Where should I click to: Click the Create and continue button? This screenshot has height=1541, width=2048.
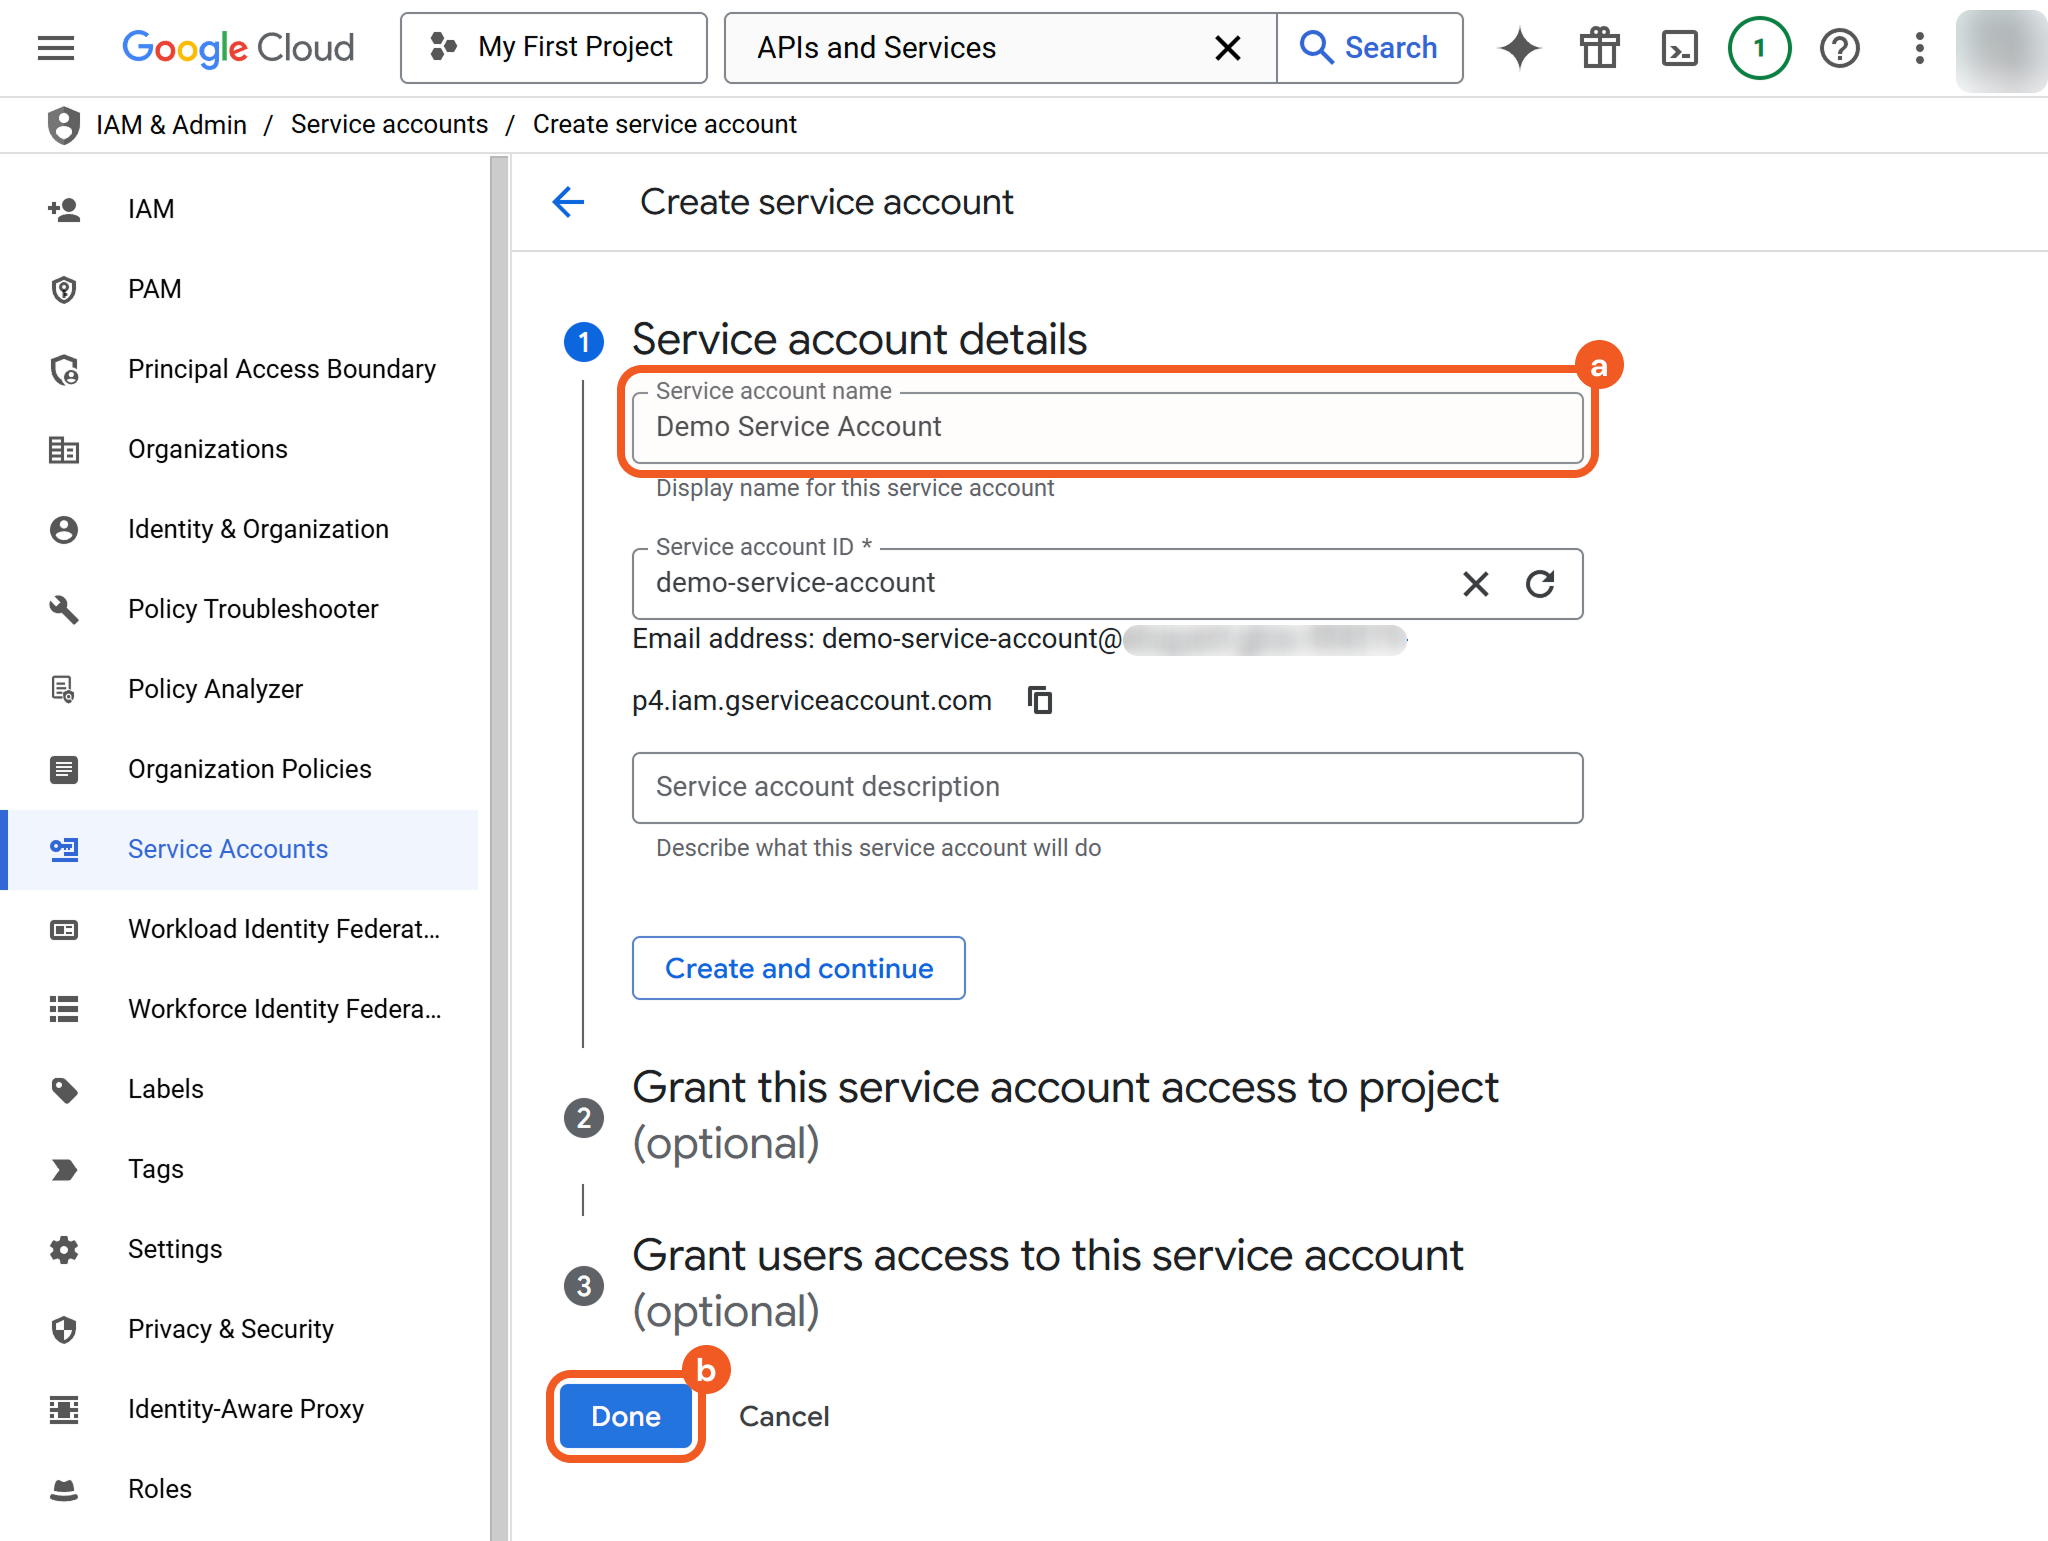coord(798,968)
